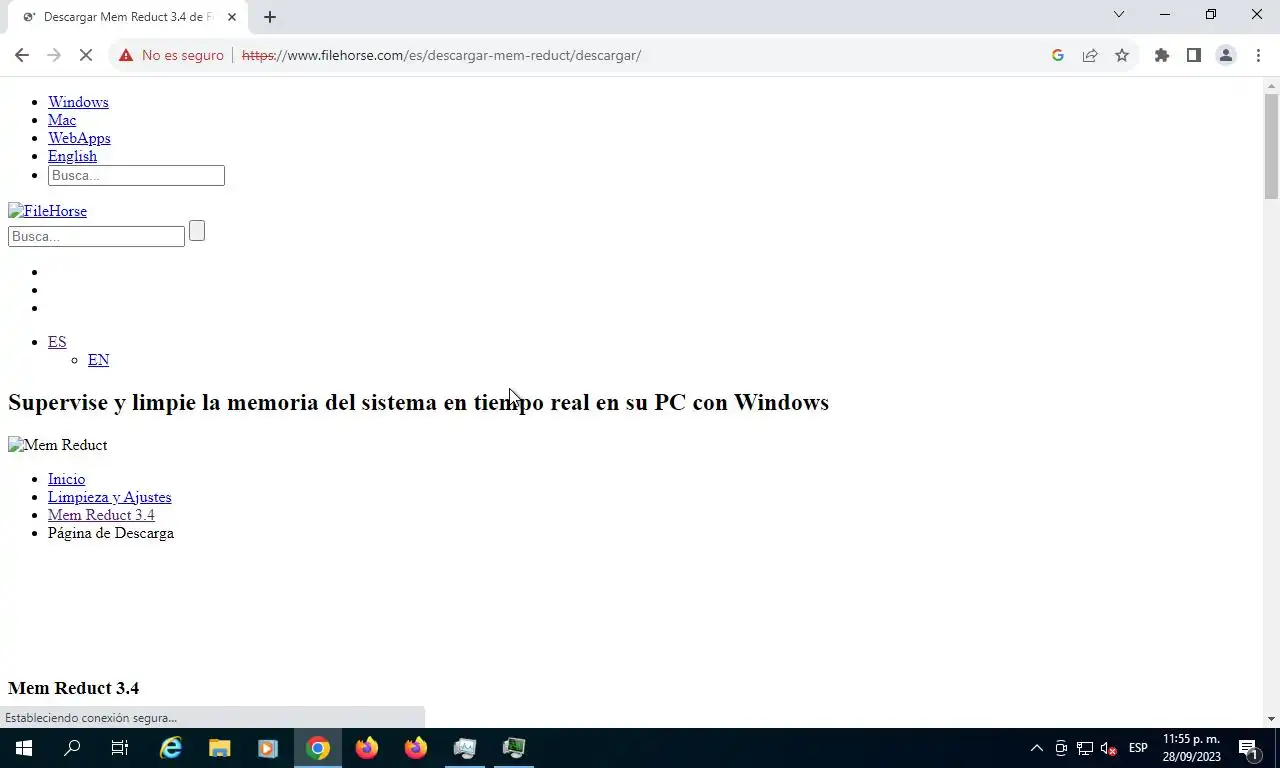Stop loading the page
Screen dimensions: 1280x768
pyautogui.click(x=86, y=55)
